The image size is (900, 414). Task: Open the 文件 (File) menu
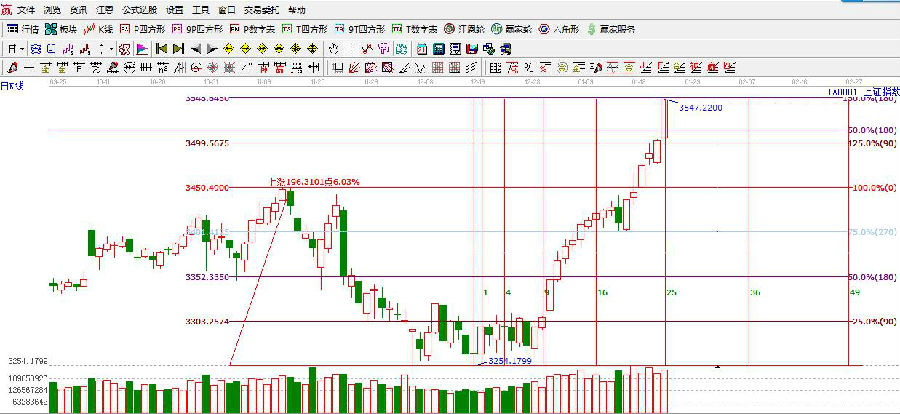26,9
